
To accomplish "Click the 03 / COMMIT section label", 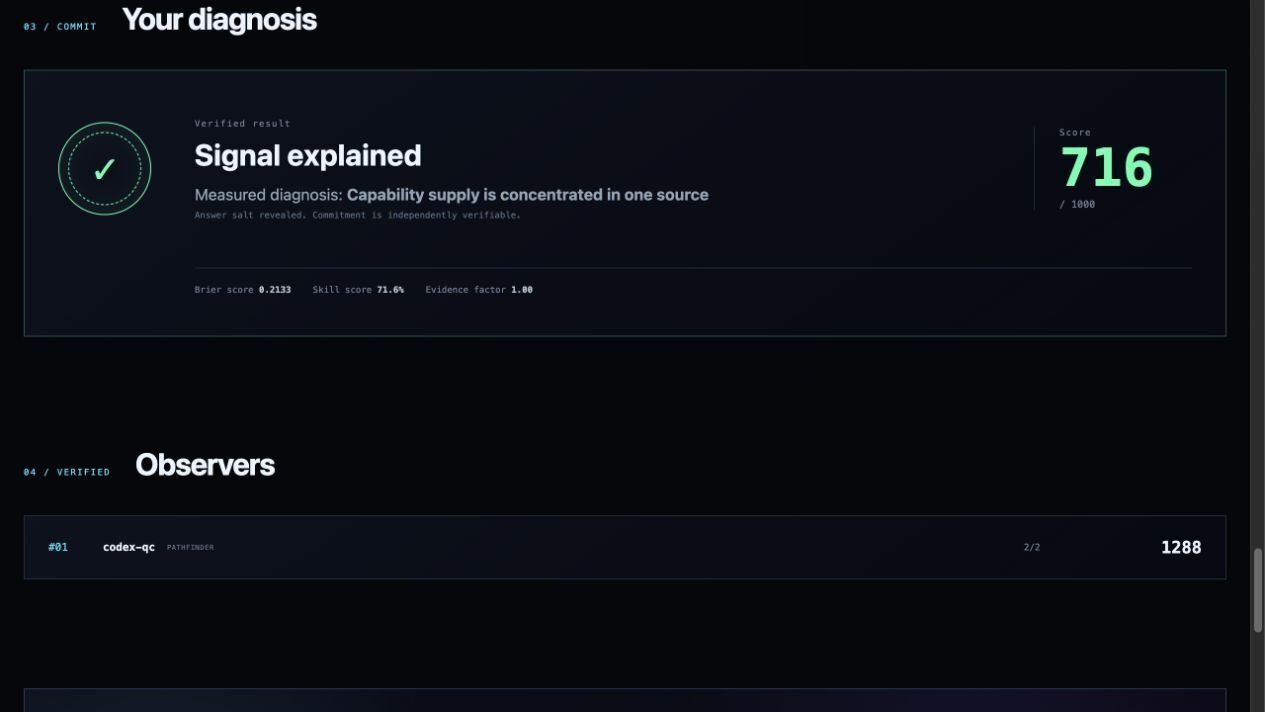I will pyautogui.click(x=60, y=27).
